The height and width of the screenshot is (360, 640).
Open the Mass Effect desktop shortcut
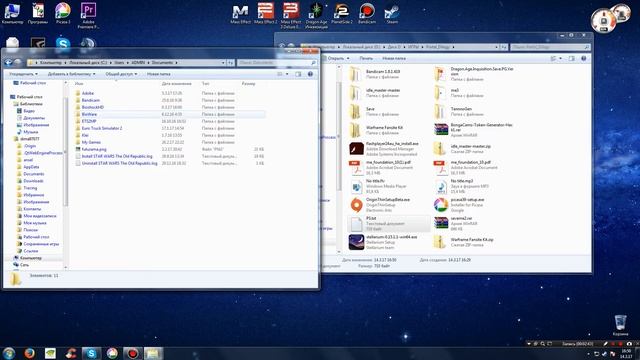(240, 14)
